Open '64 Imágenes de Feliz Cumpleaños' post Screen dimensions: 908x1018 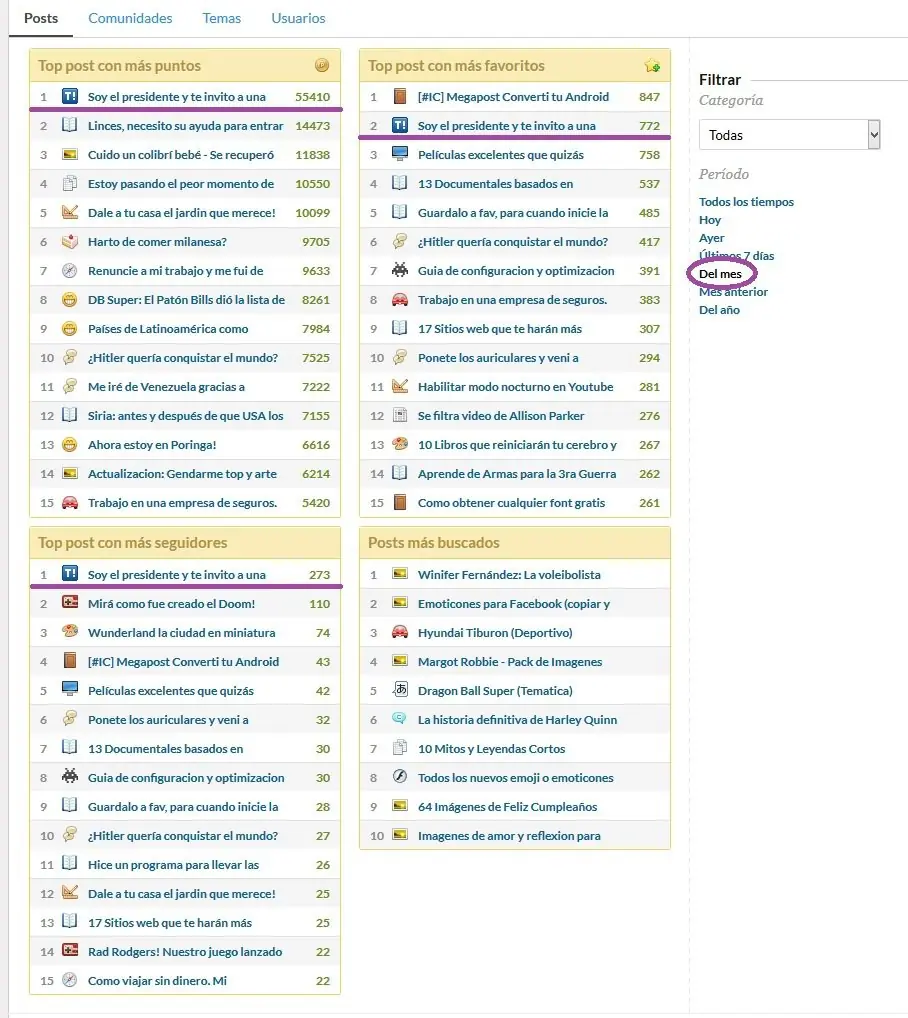point(508,807)
